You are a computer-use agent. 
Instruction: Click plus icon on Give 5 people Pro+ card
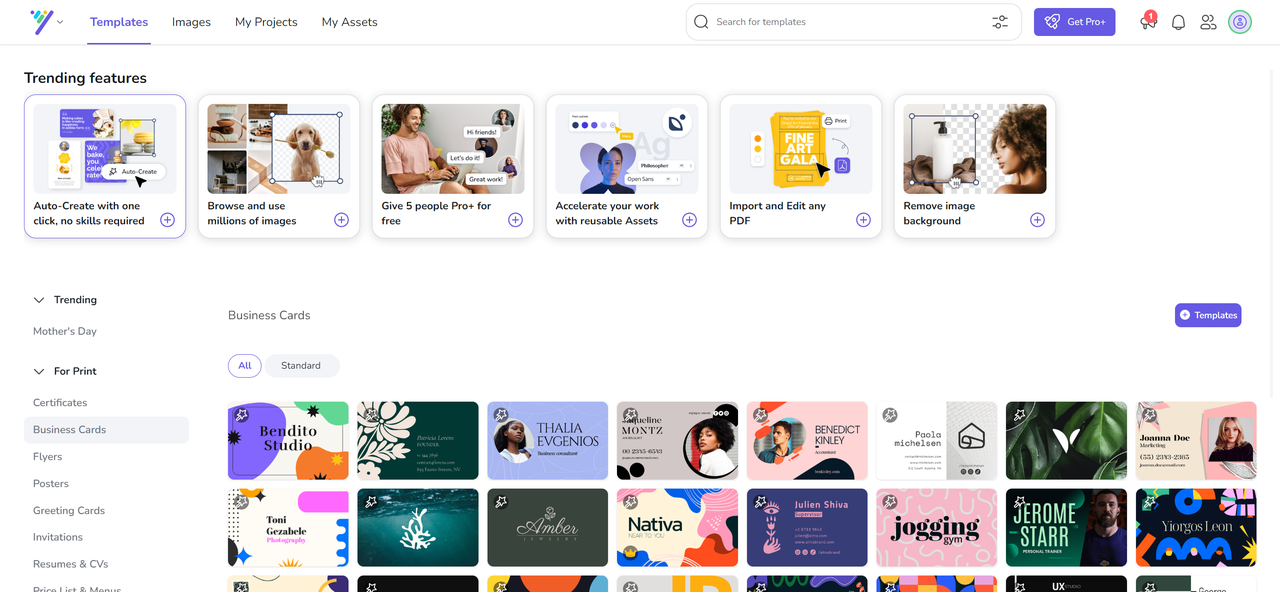click(515, 220)
